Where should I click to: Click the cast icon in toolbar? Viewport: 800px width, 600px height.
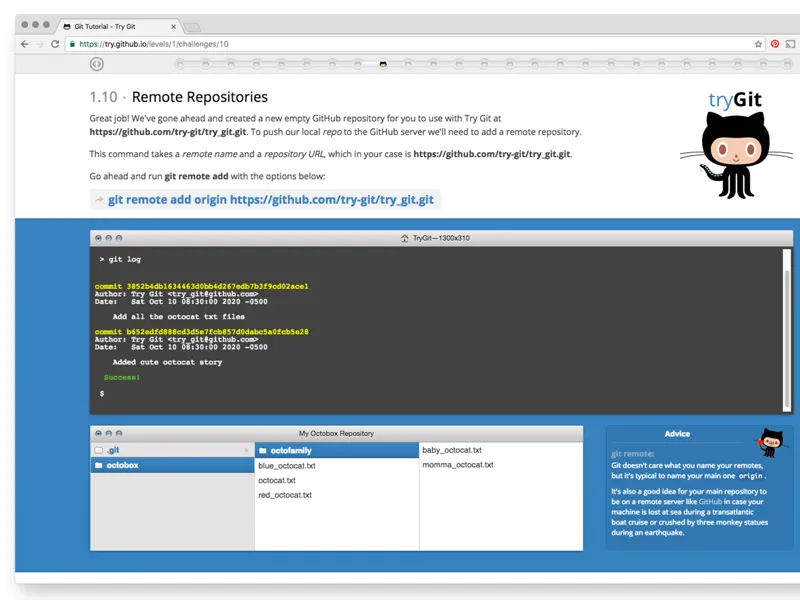(x=790, y=44)
